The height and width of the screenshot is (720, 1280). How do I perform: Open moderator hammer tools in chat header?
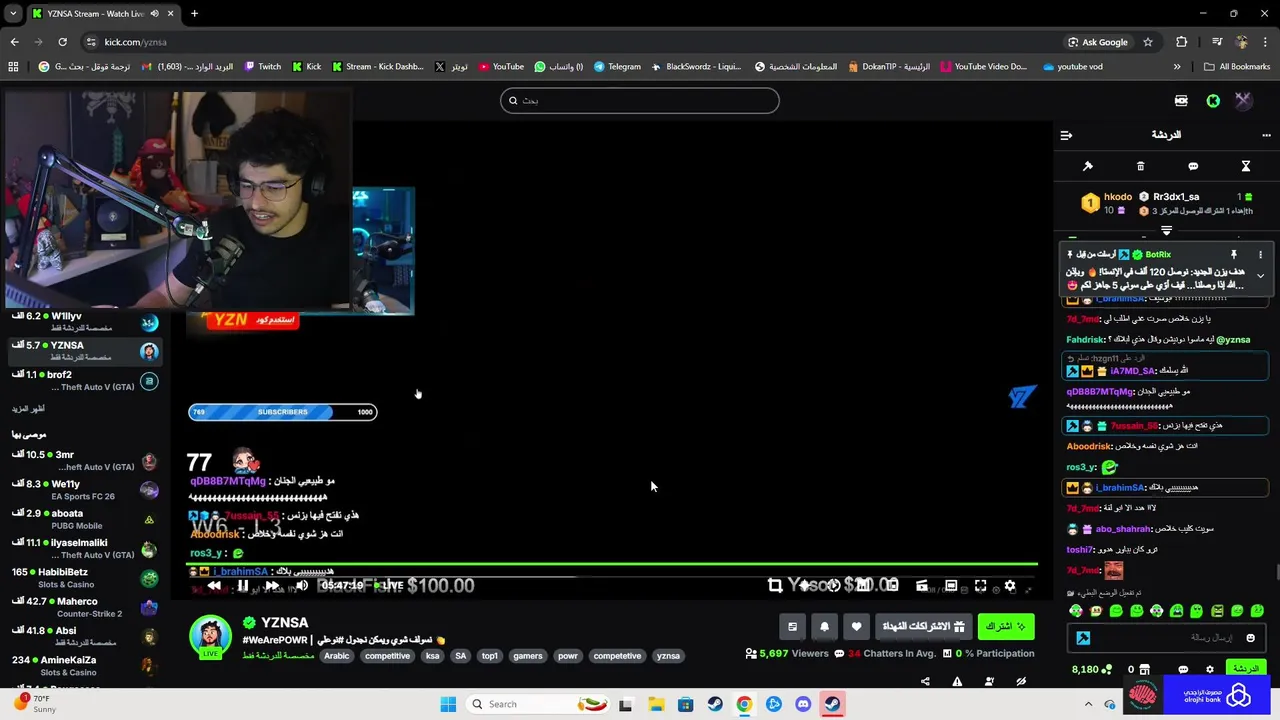pyautogui.click(x=1088, y=166)
